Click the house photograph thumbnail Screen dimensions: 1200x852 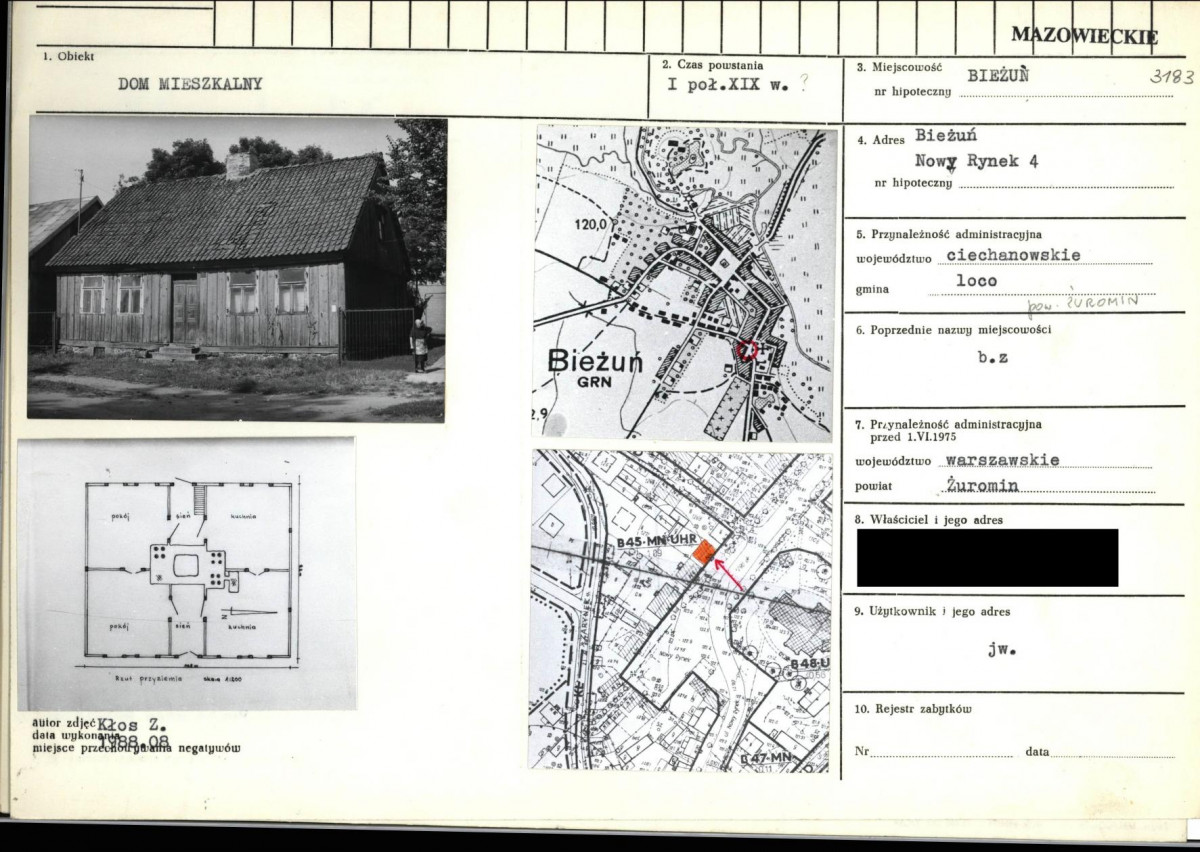(237, 268)
